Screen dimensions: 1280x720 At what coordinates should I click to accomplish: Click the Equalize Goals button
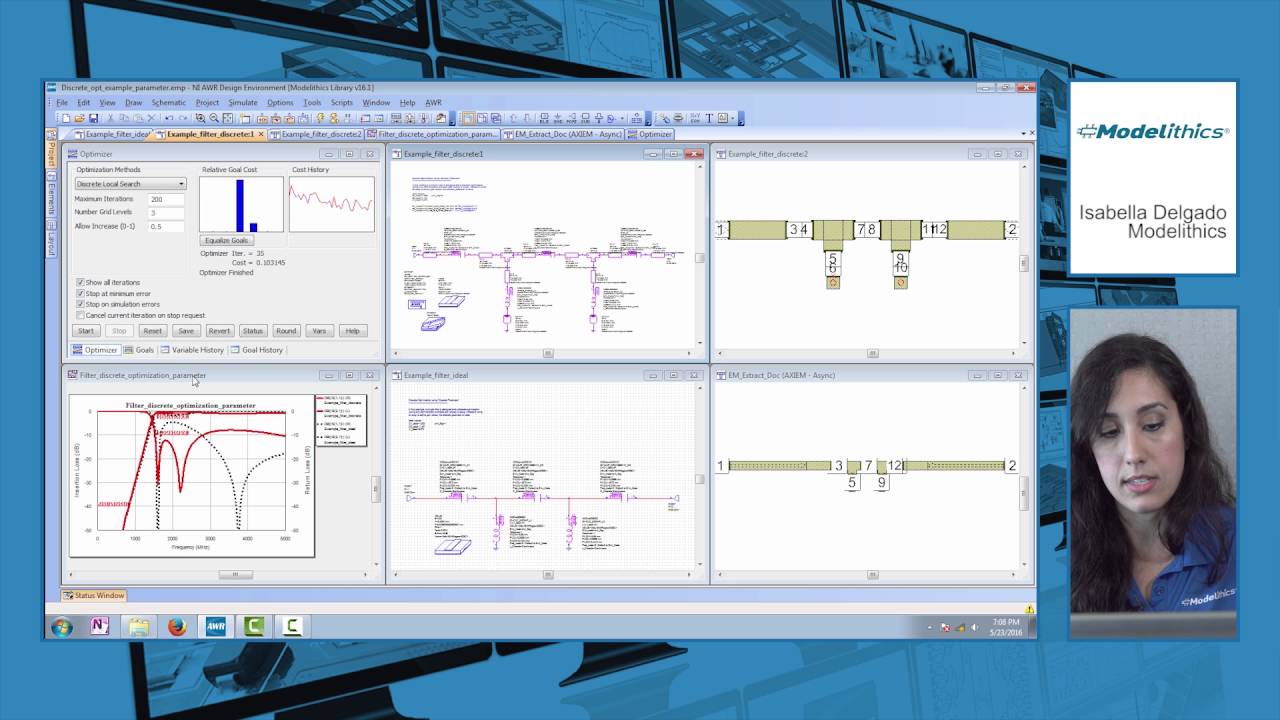point(227,240)
